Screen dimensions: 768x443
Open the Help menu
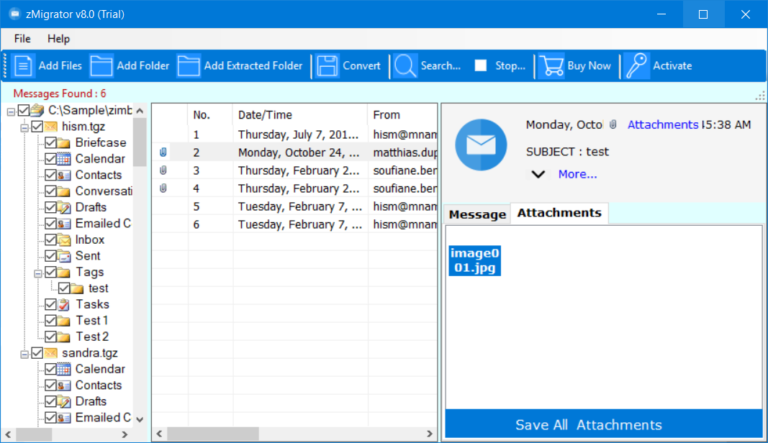[58, 39]
